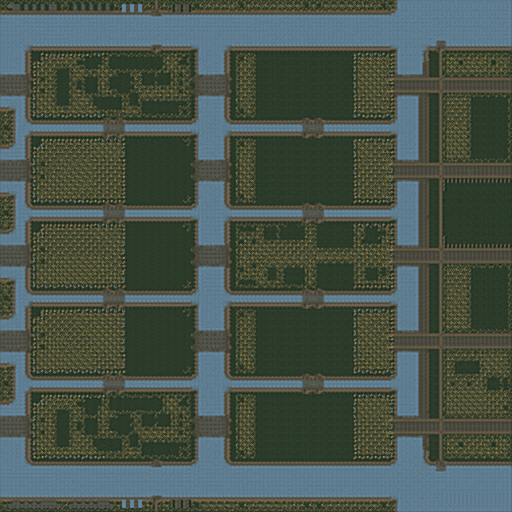The width and height of the screenshot is (512, 512).
Task: Click the blue striped dock on the top shoreline
Action: pos(132,8)
